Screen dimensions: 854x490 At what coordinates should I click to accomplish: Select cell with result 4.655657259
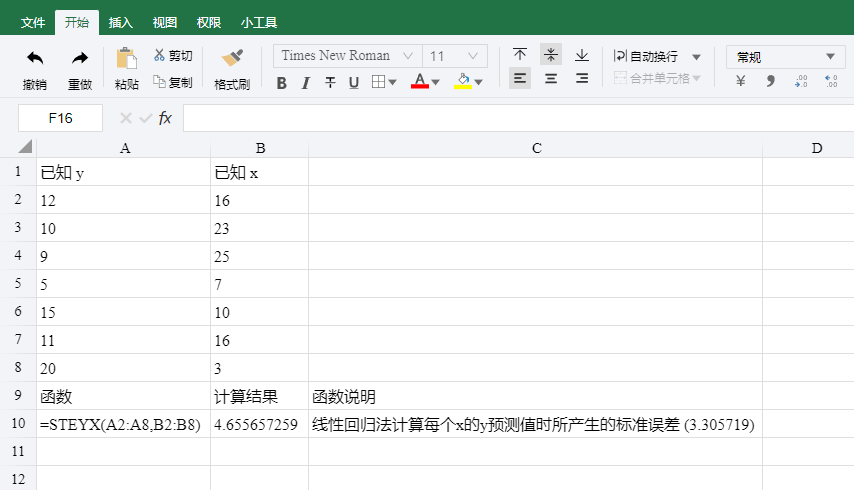coord(260,424)
